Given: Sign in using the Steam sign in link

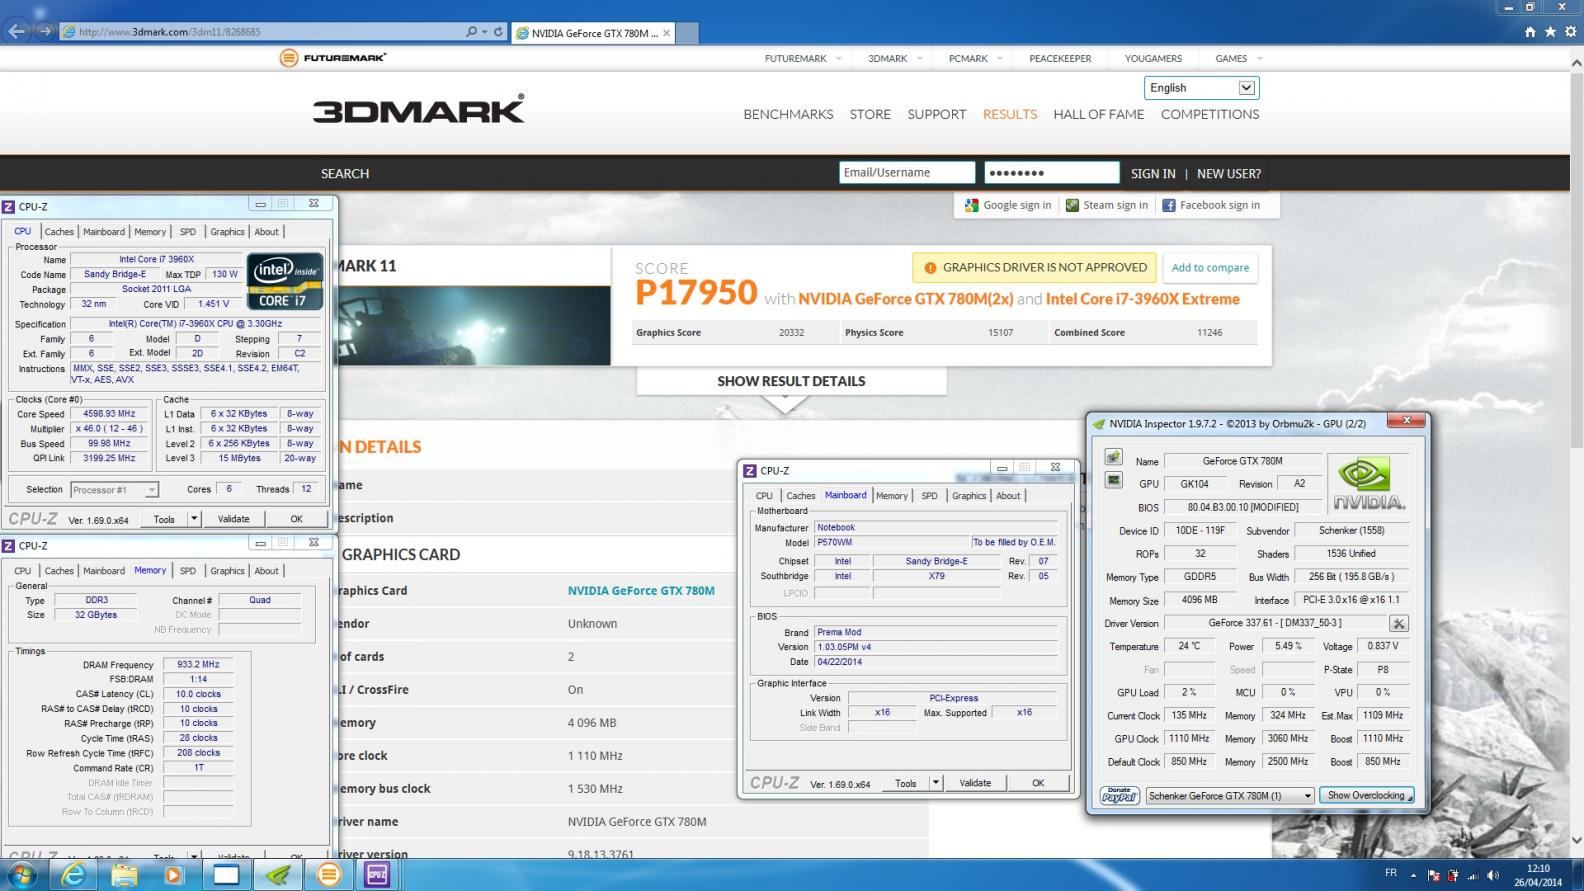Looking at the screenshot, I should click(x=1107, y=205).
